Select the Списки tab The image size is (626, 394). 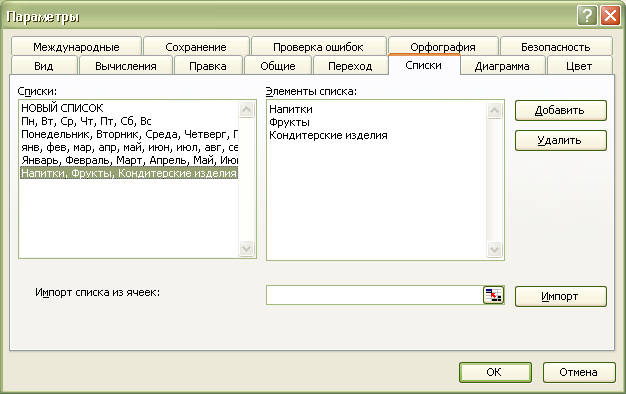[x=424, y=65]
